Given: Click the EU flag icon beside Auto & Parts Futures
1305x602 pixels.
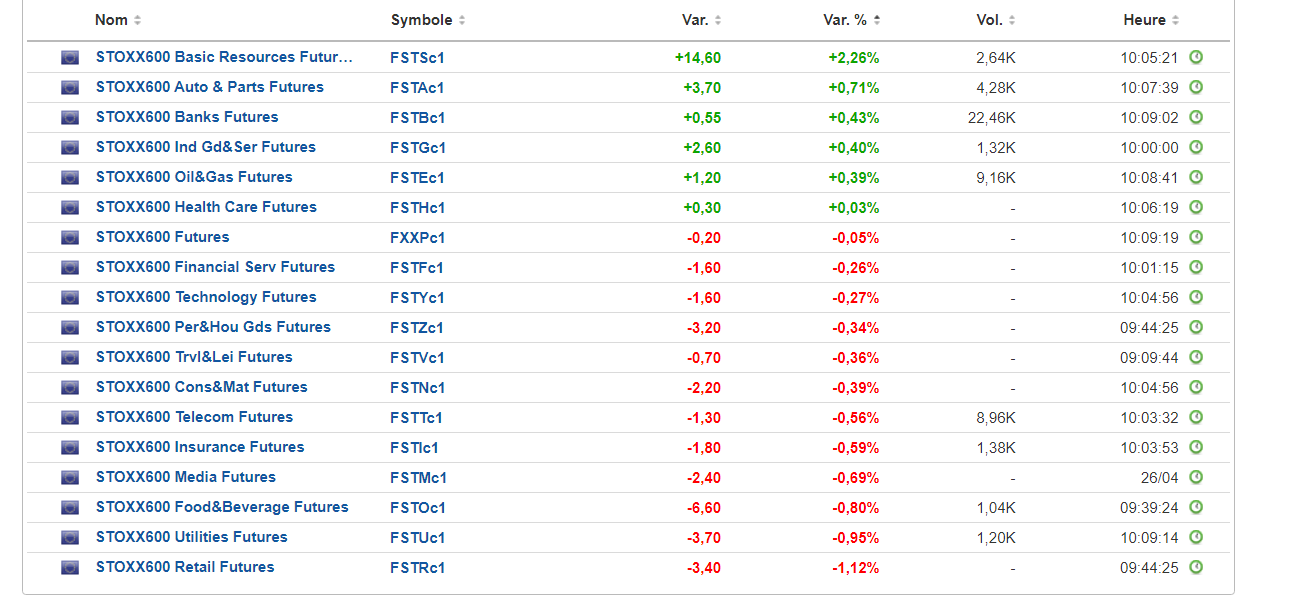Looking at the screenshot, I should click(x=70, y=88).
